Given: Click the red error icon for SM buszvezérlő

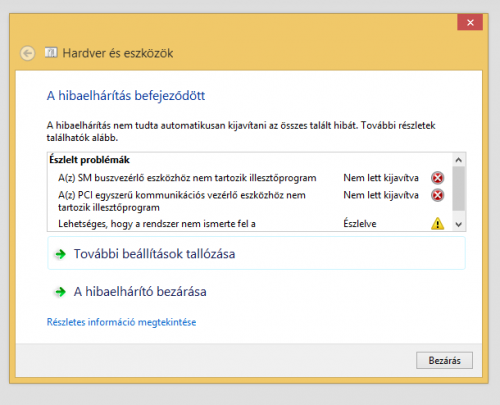Looking at the screenshot, I should pyautogui.click(x=437, y=178).
